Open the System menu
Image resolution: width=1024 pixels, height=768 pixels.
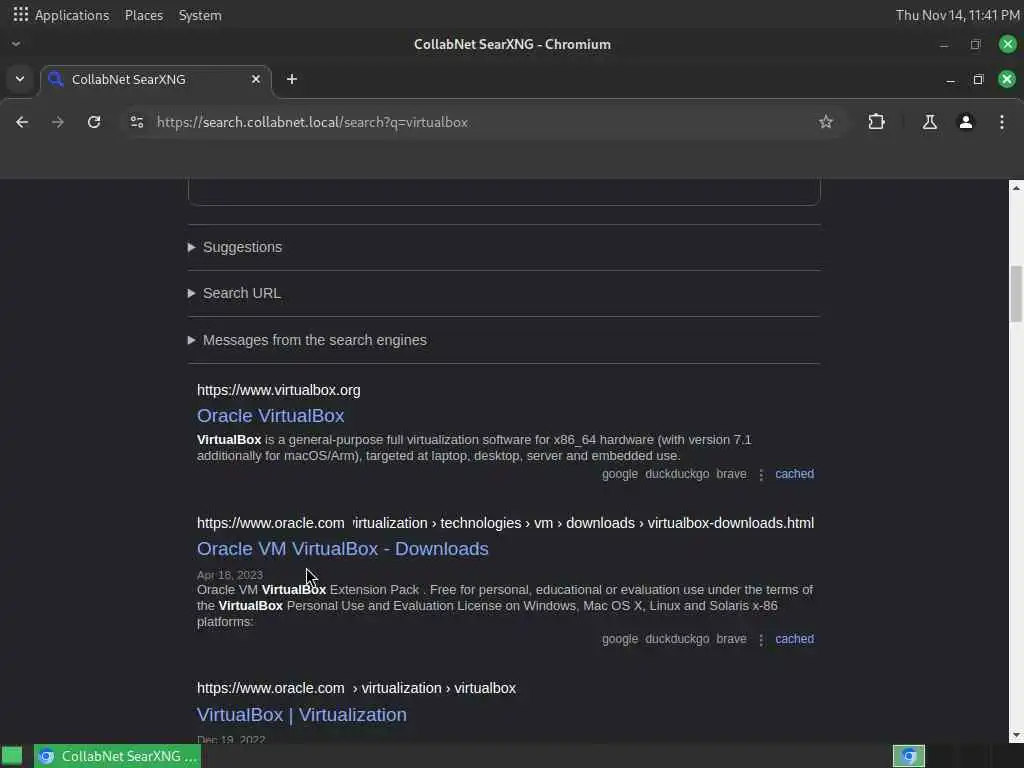[x=200, y=15]
